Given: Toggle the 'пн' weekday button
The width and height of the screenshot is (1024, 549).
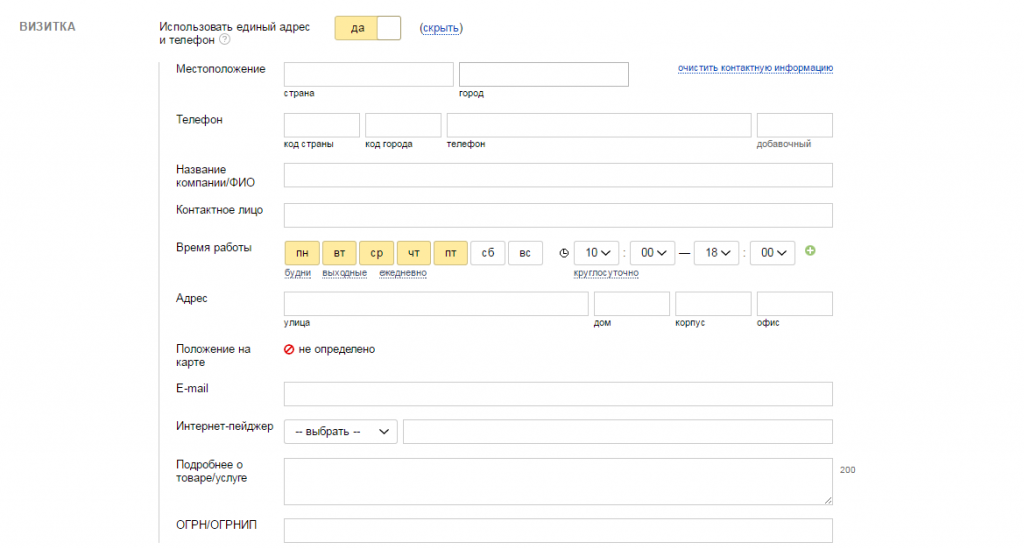Looking at the screenshot, I should point(302,253).
